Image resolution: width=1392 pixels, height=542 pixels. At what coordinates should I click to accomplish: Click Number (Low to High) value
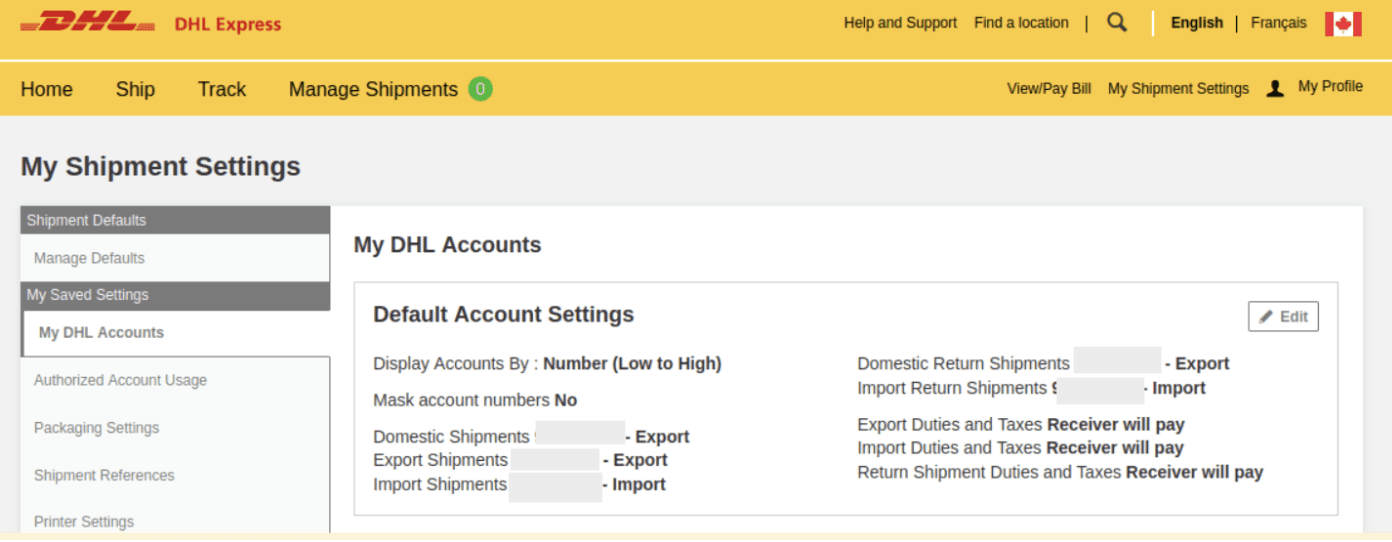pyautogui.click(x=632, y=364)
